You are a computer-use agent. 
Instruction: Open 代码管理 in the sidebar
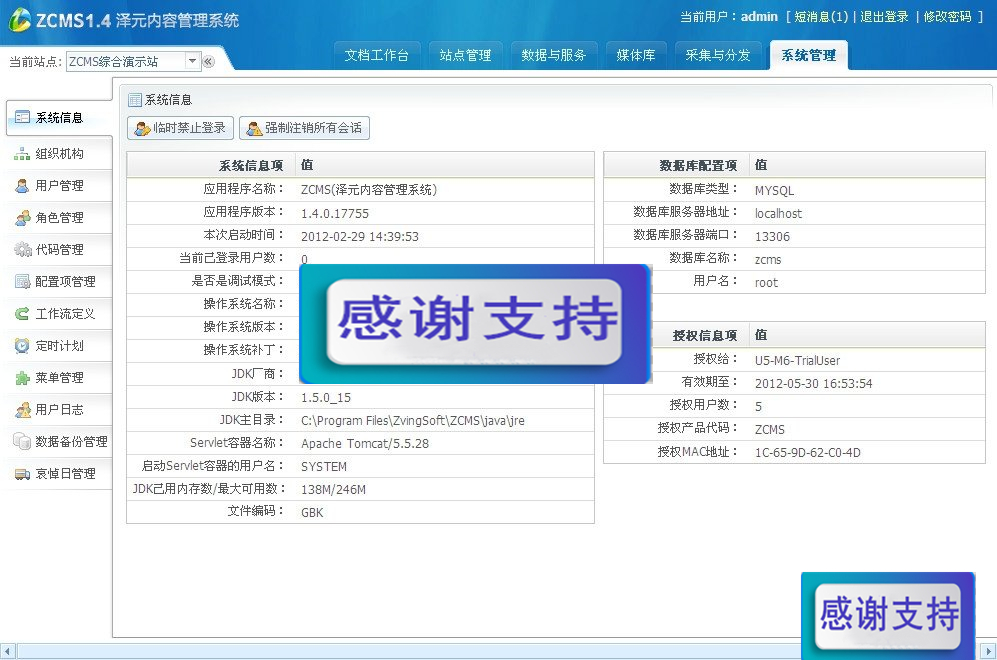pos(59,250)
